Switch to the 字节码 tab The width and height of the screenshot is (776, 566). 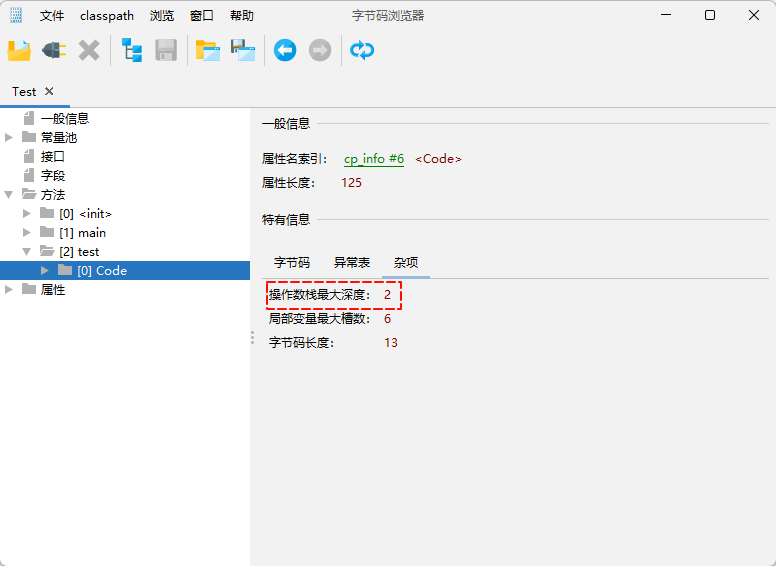[292, 262]
